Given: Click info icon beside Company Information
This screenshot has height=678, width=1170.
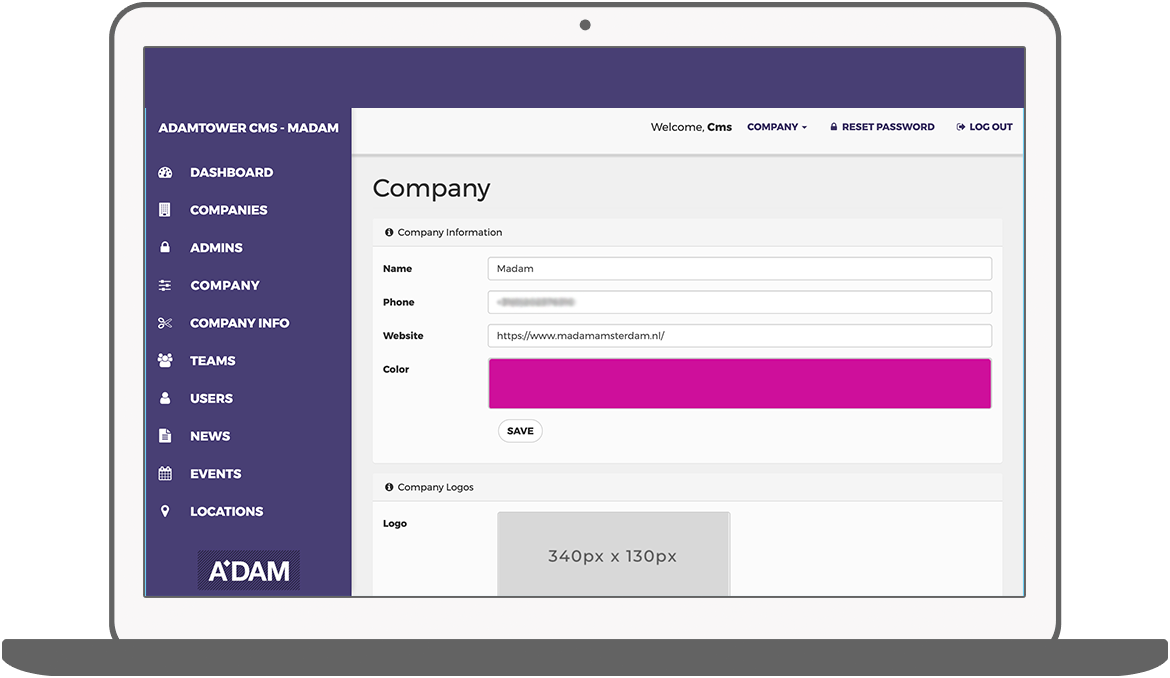Looking at the screenshot, I should point(389,232).
